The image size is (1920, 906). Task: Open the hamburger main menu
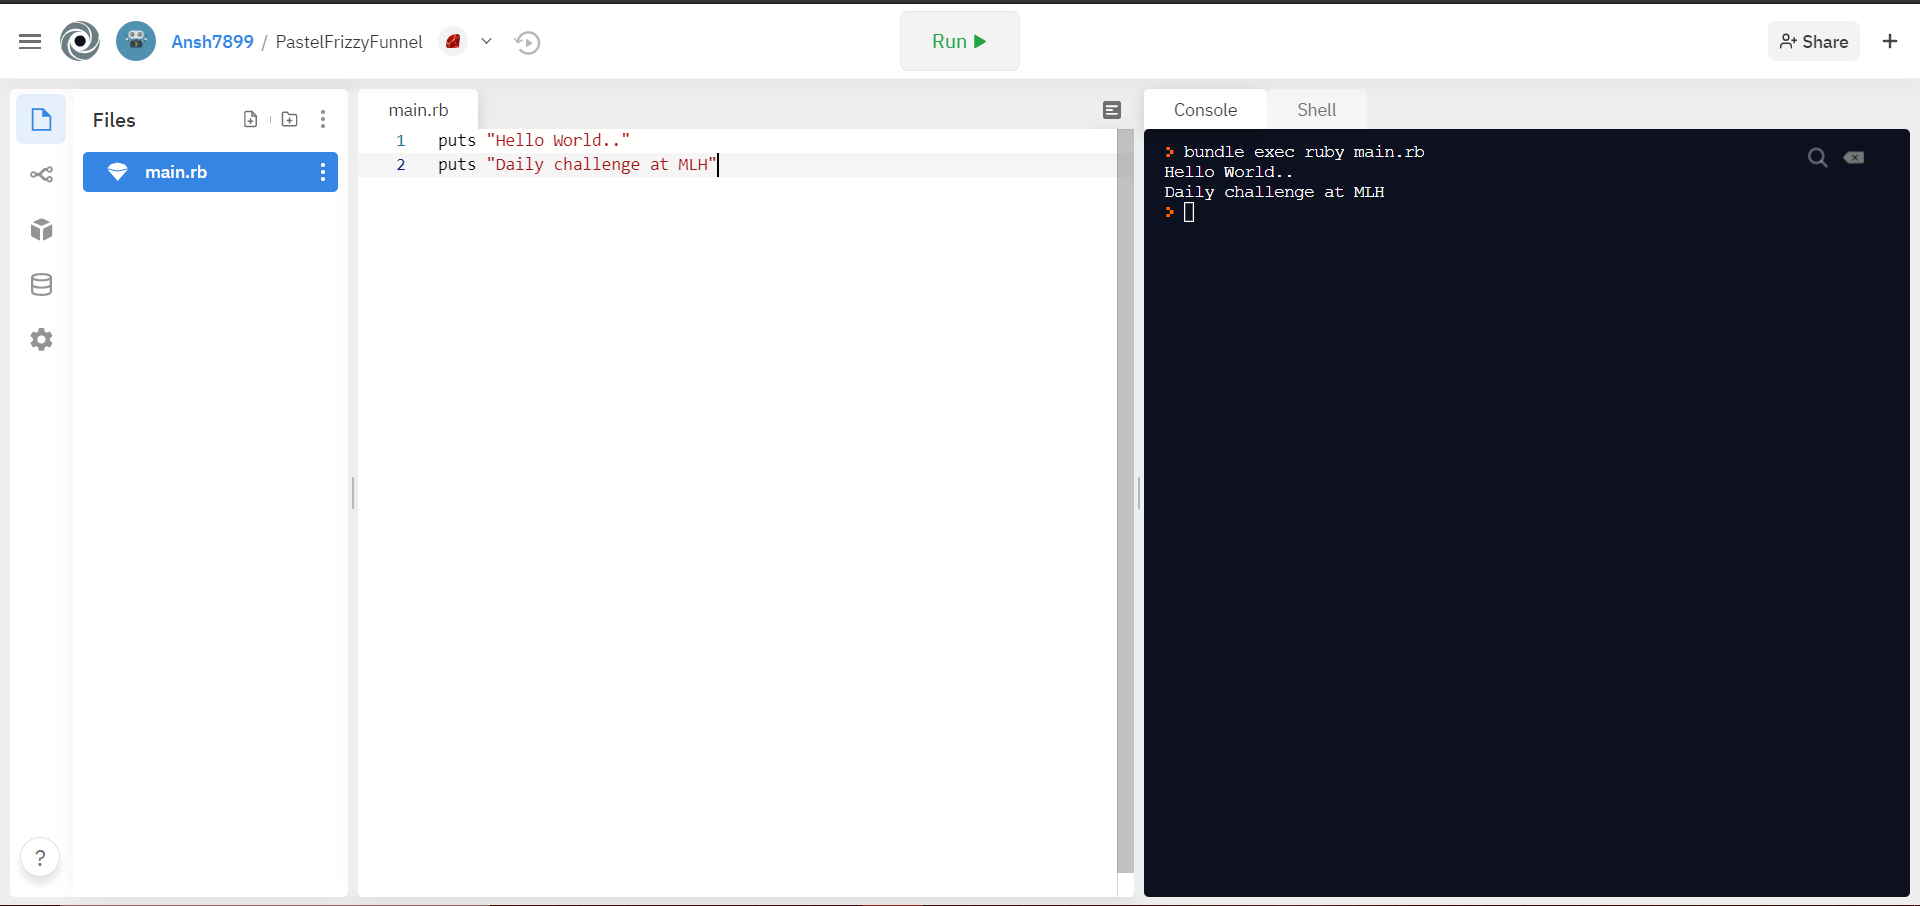click(x=30, y=42)
